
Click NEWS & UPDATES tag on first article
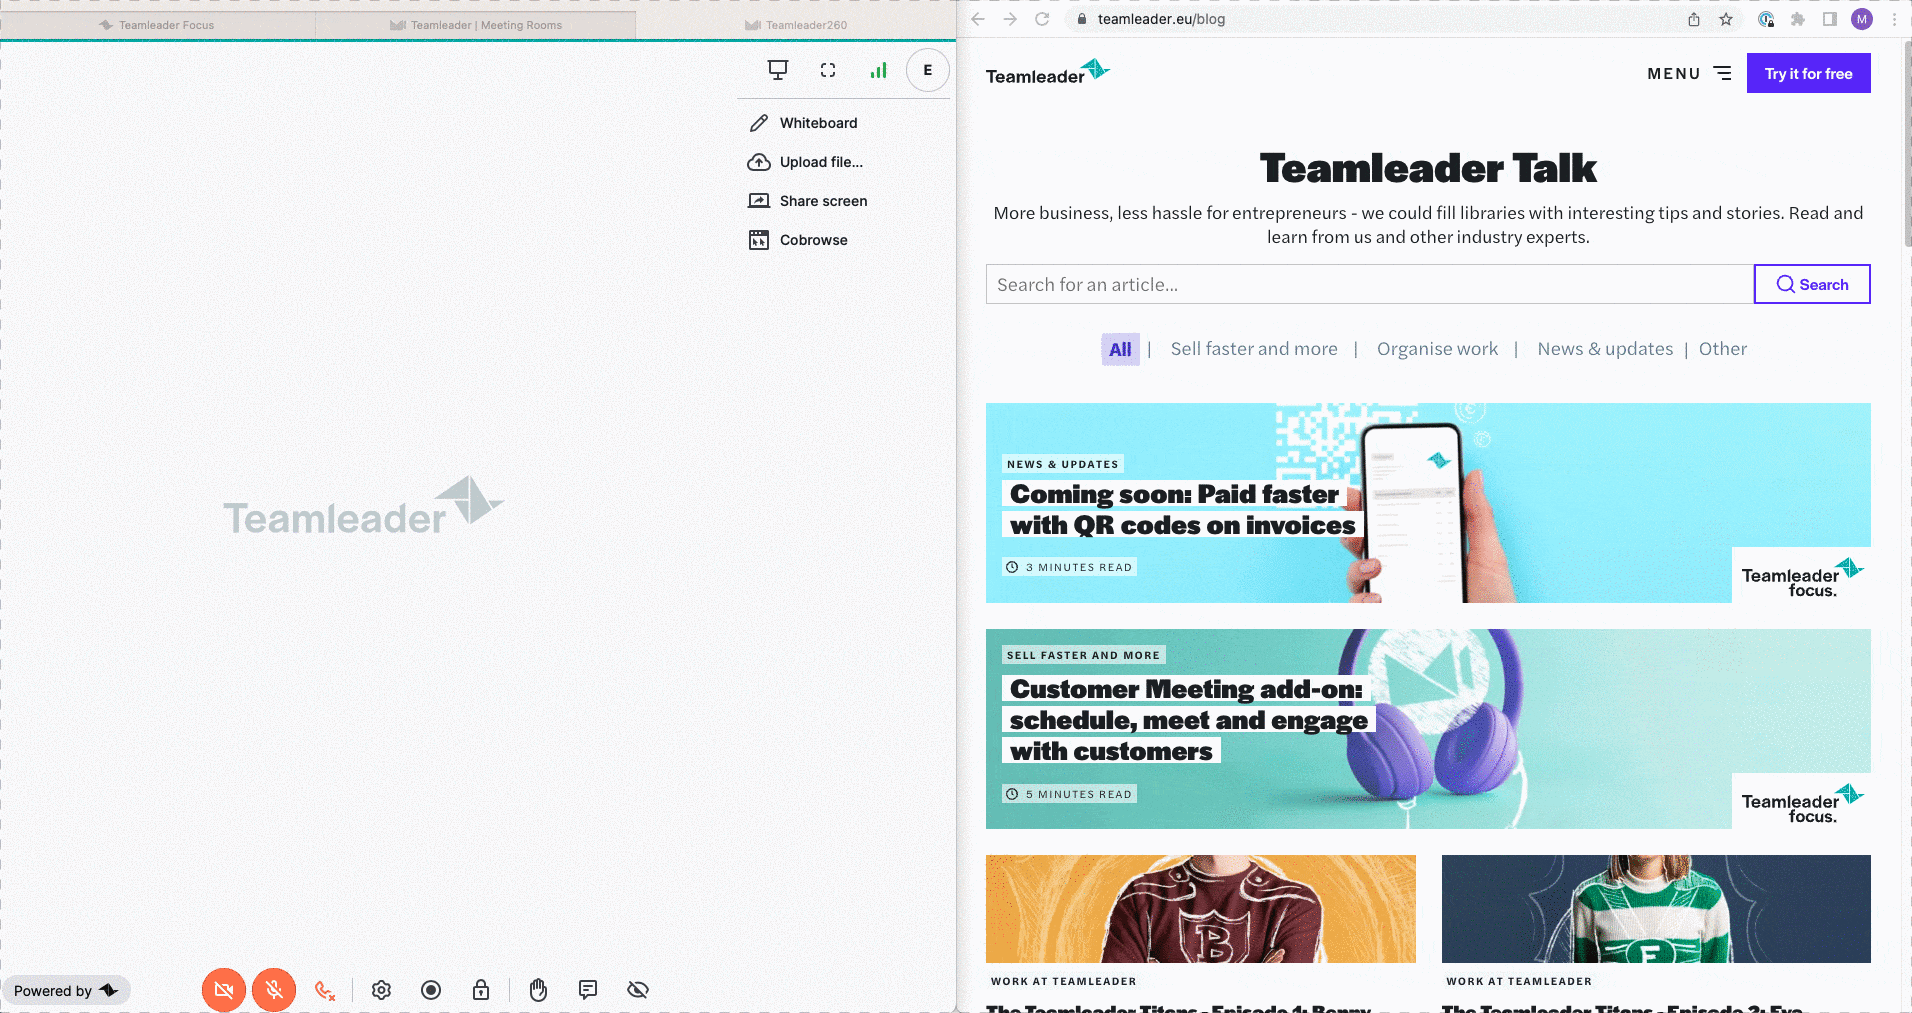(x=1063, y=464)
